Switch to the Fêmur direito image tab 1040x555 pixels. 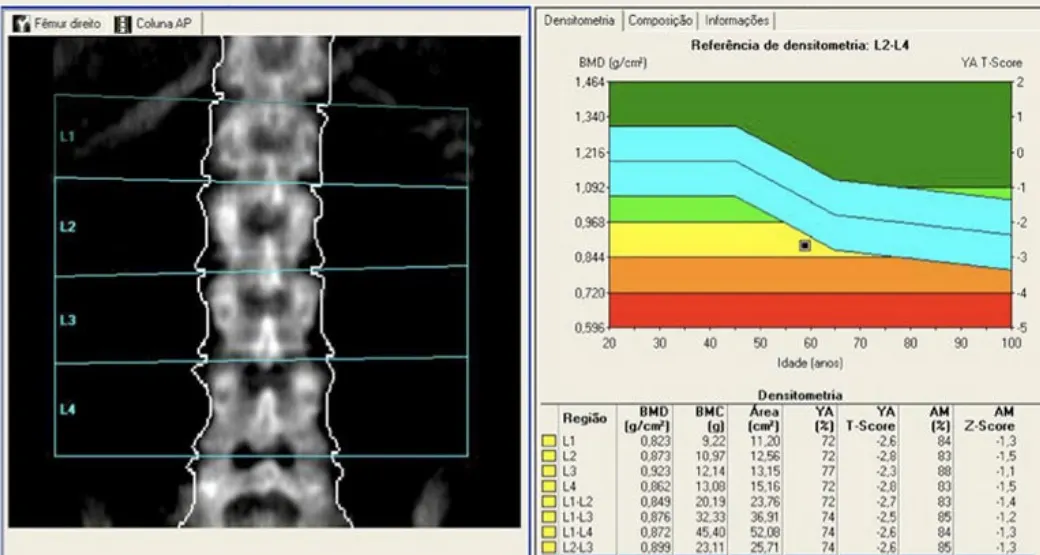coord(58,24)
